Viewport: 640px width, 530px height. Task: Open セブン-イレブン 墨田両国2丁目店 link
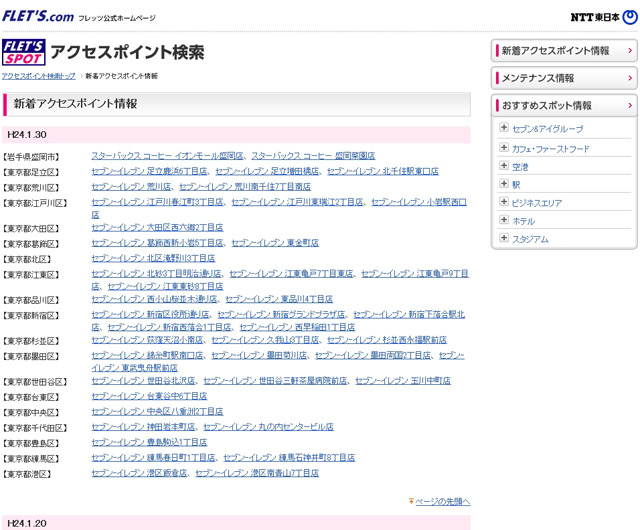[x=373, y=356]
